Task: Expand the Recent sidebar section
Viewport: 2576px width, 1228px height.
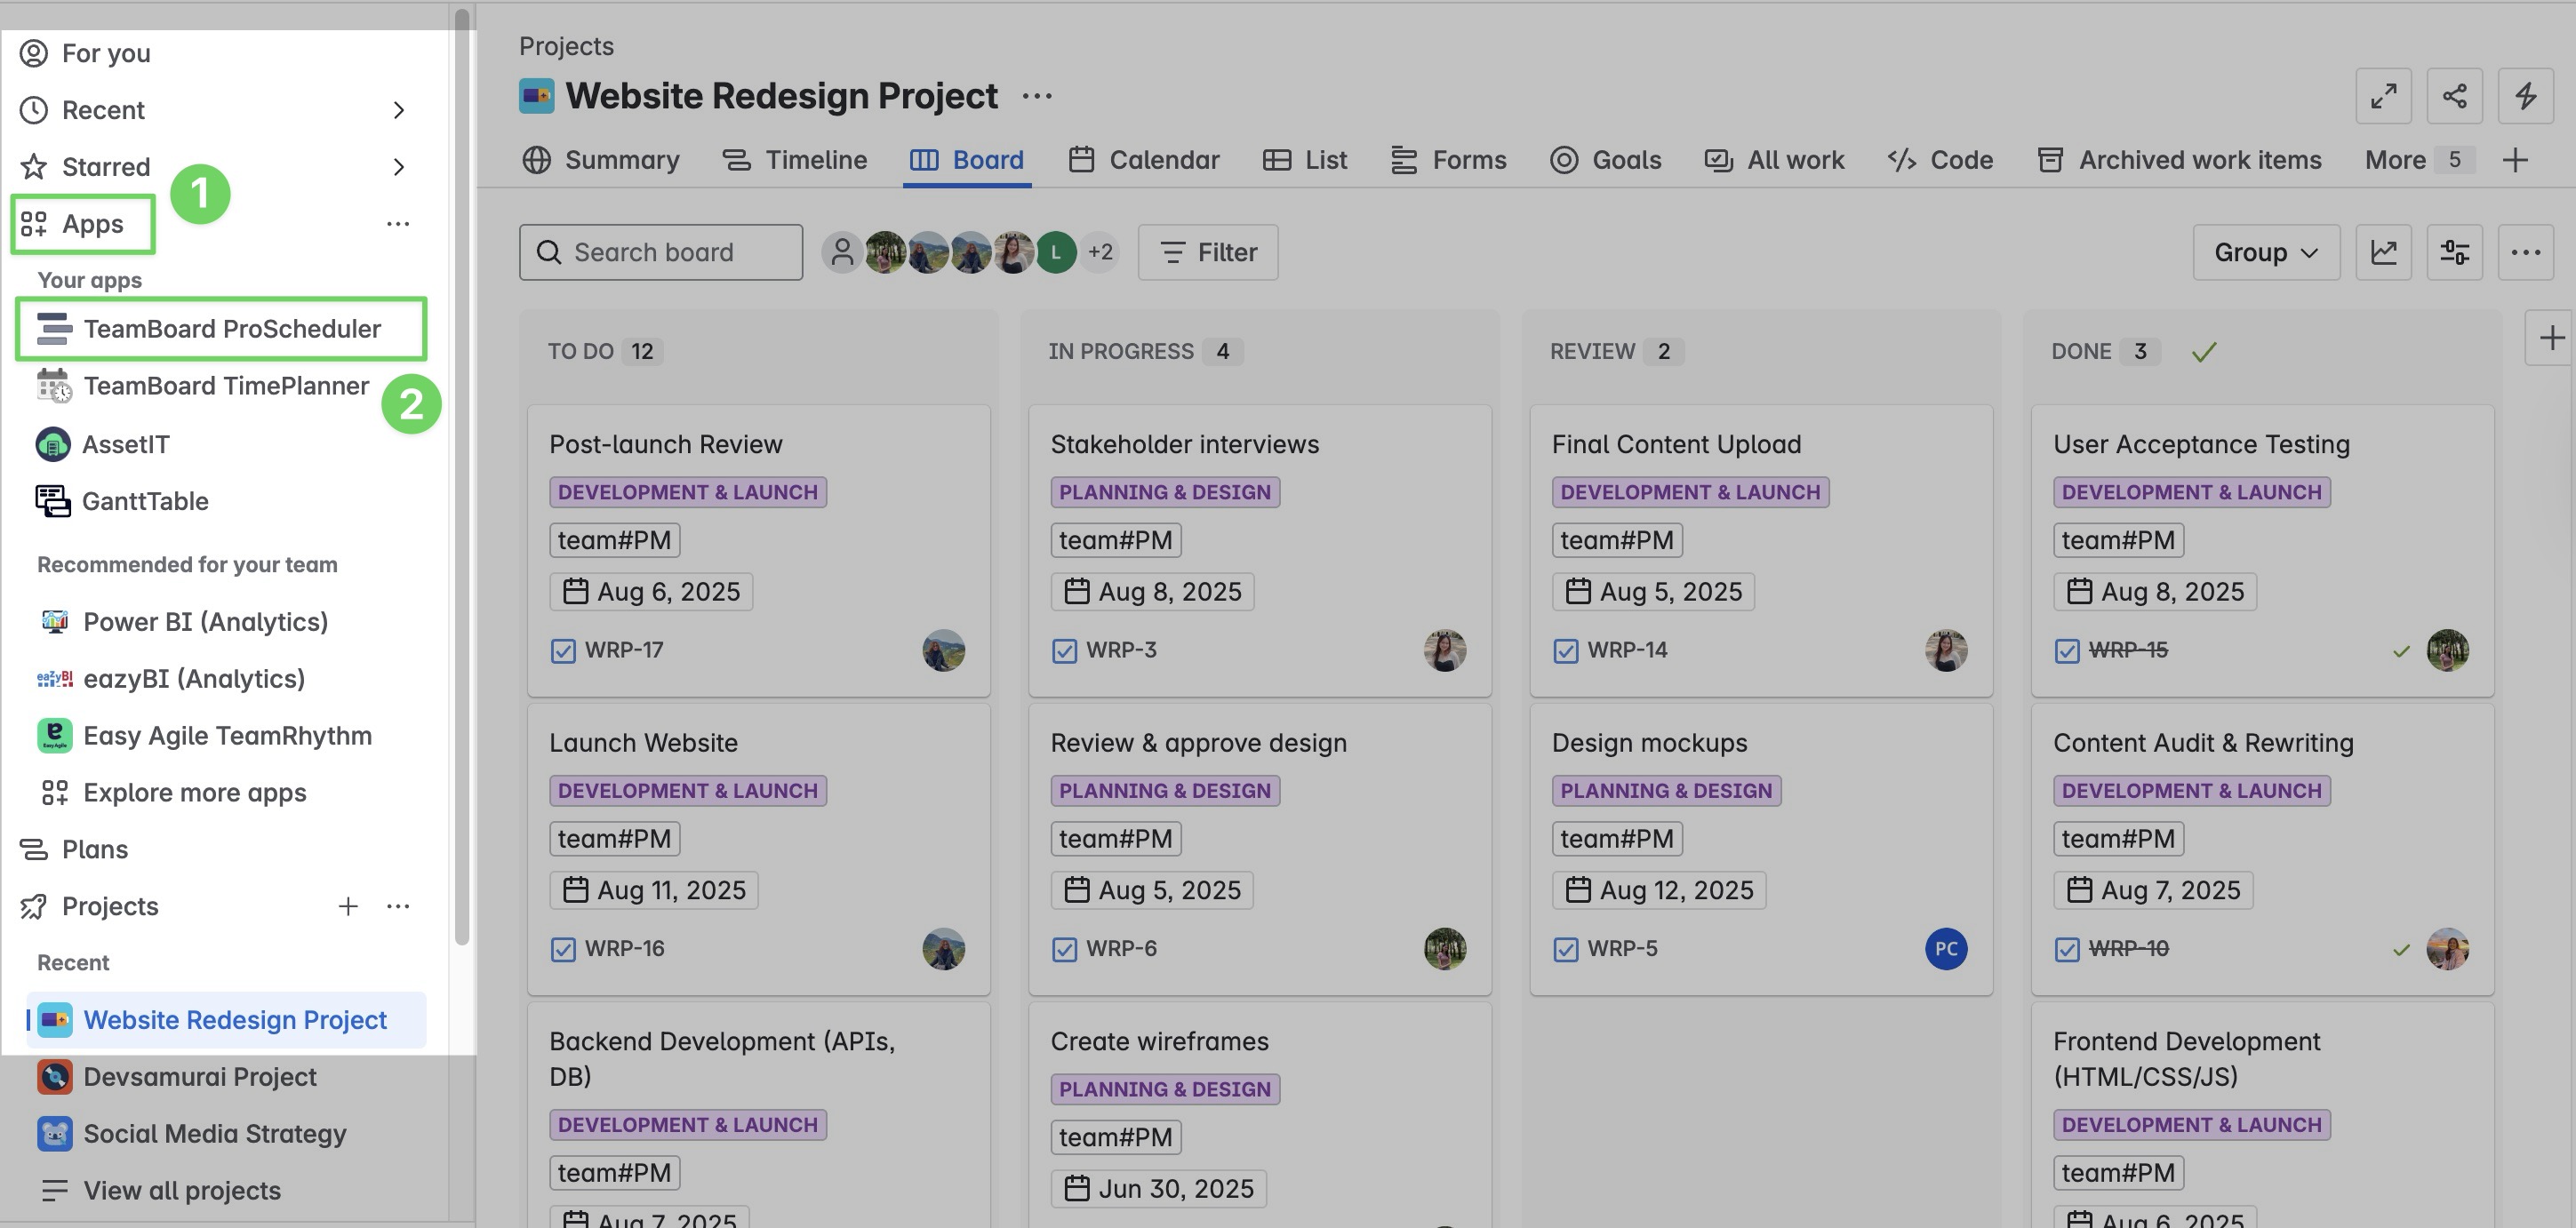Action: [x=399, y=110]
